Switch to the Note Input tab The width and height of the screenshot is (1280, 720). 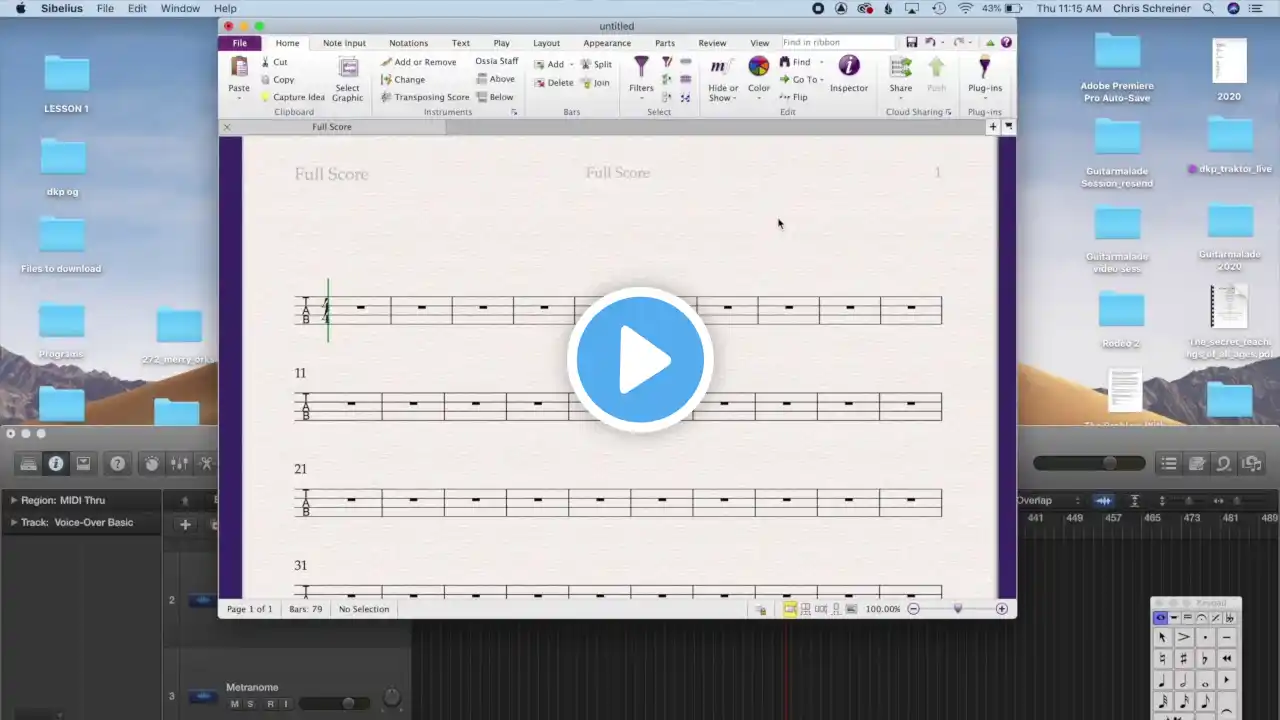pyautogui.click(x=344, y=43)
